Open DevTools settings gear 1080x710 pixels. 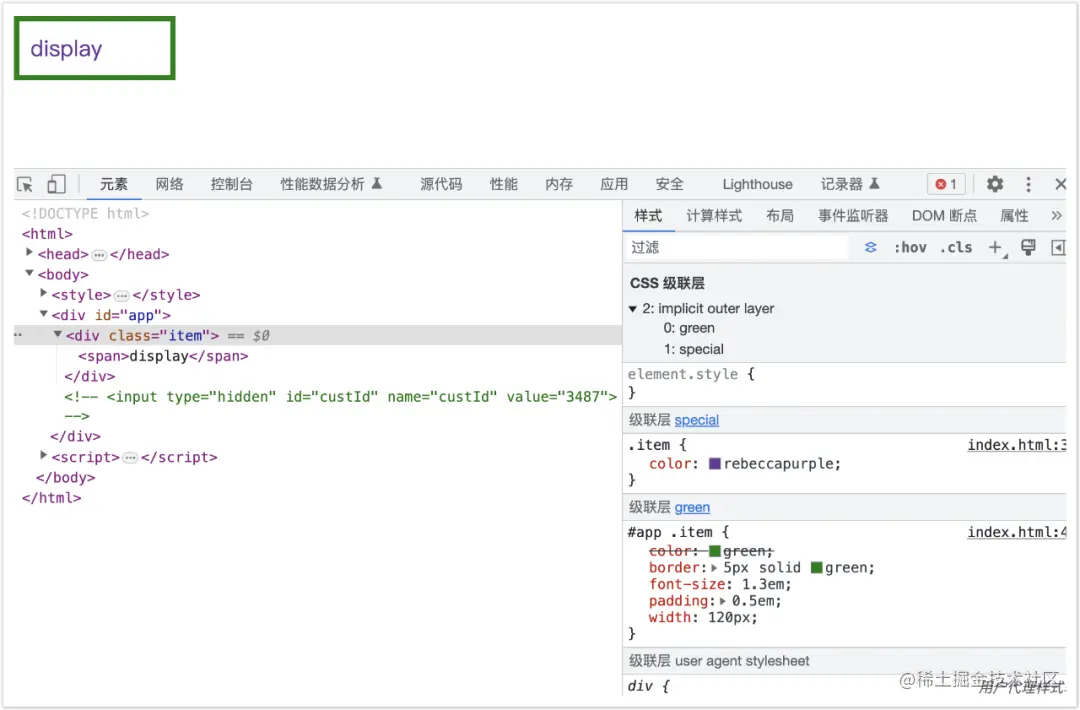pos(994,184)
